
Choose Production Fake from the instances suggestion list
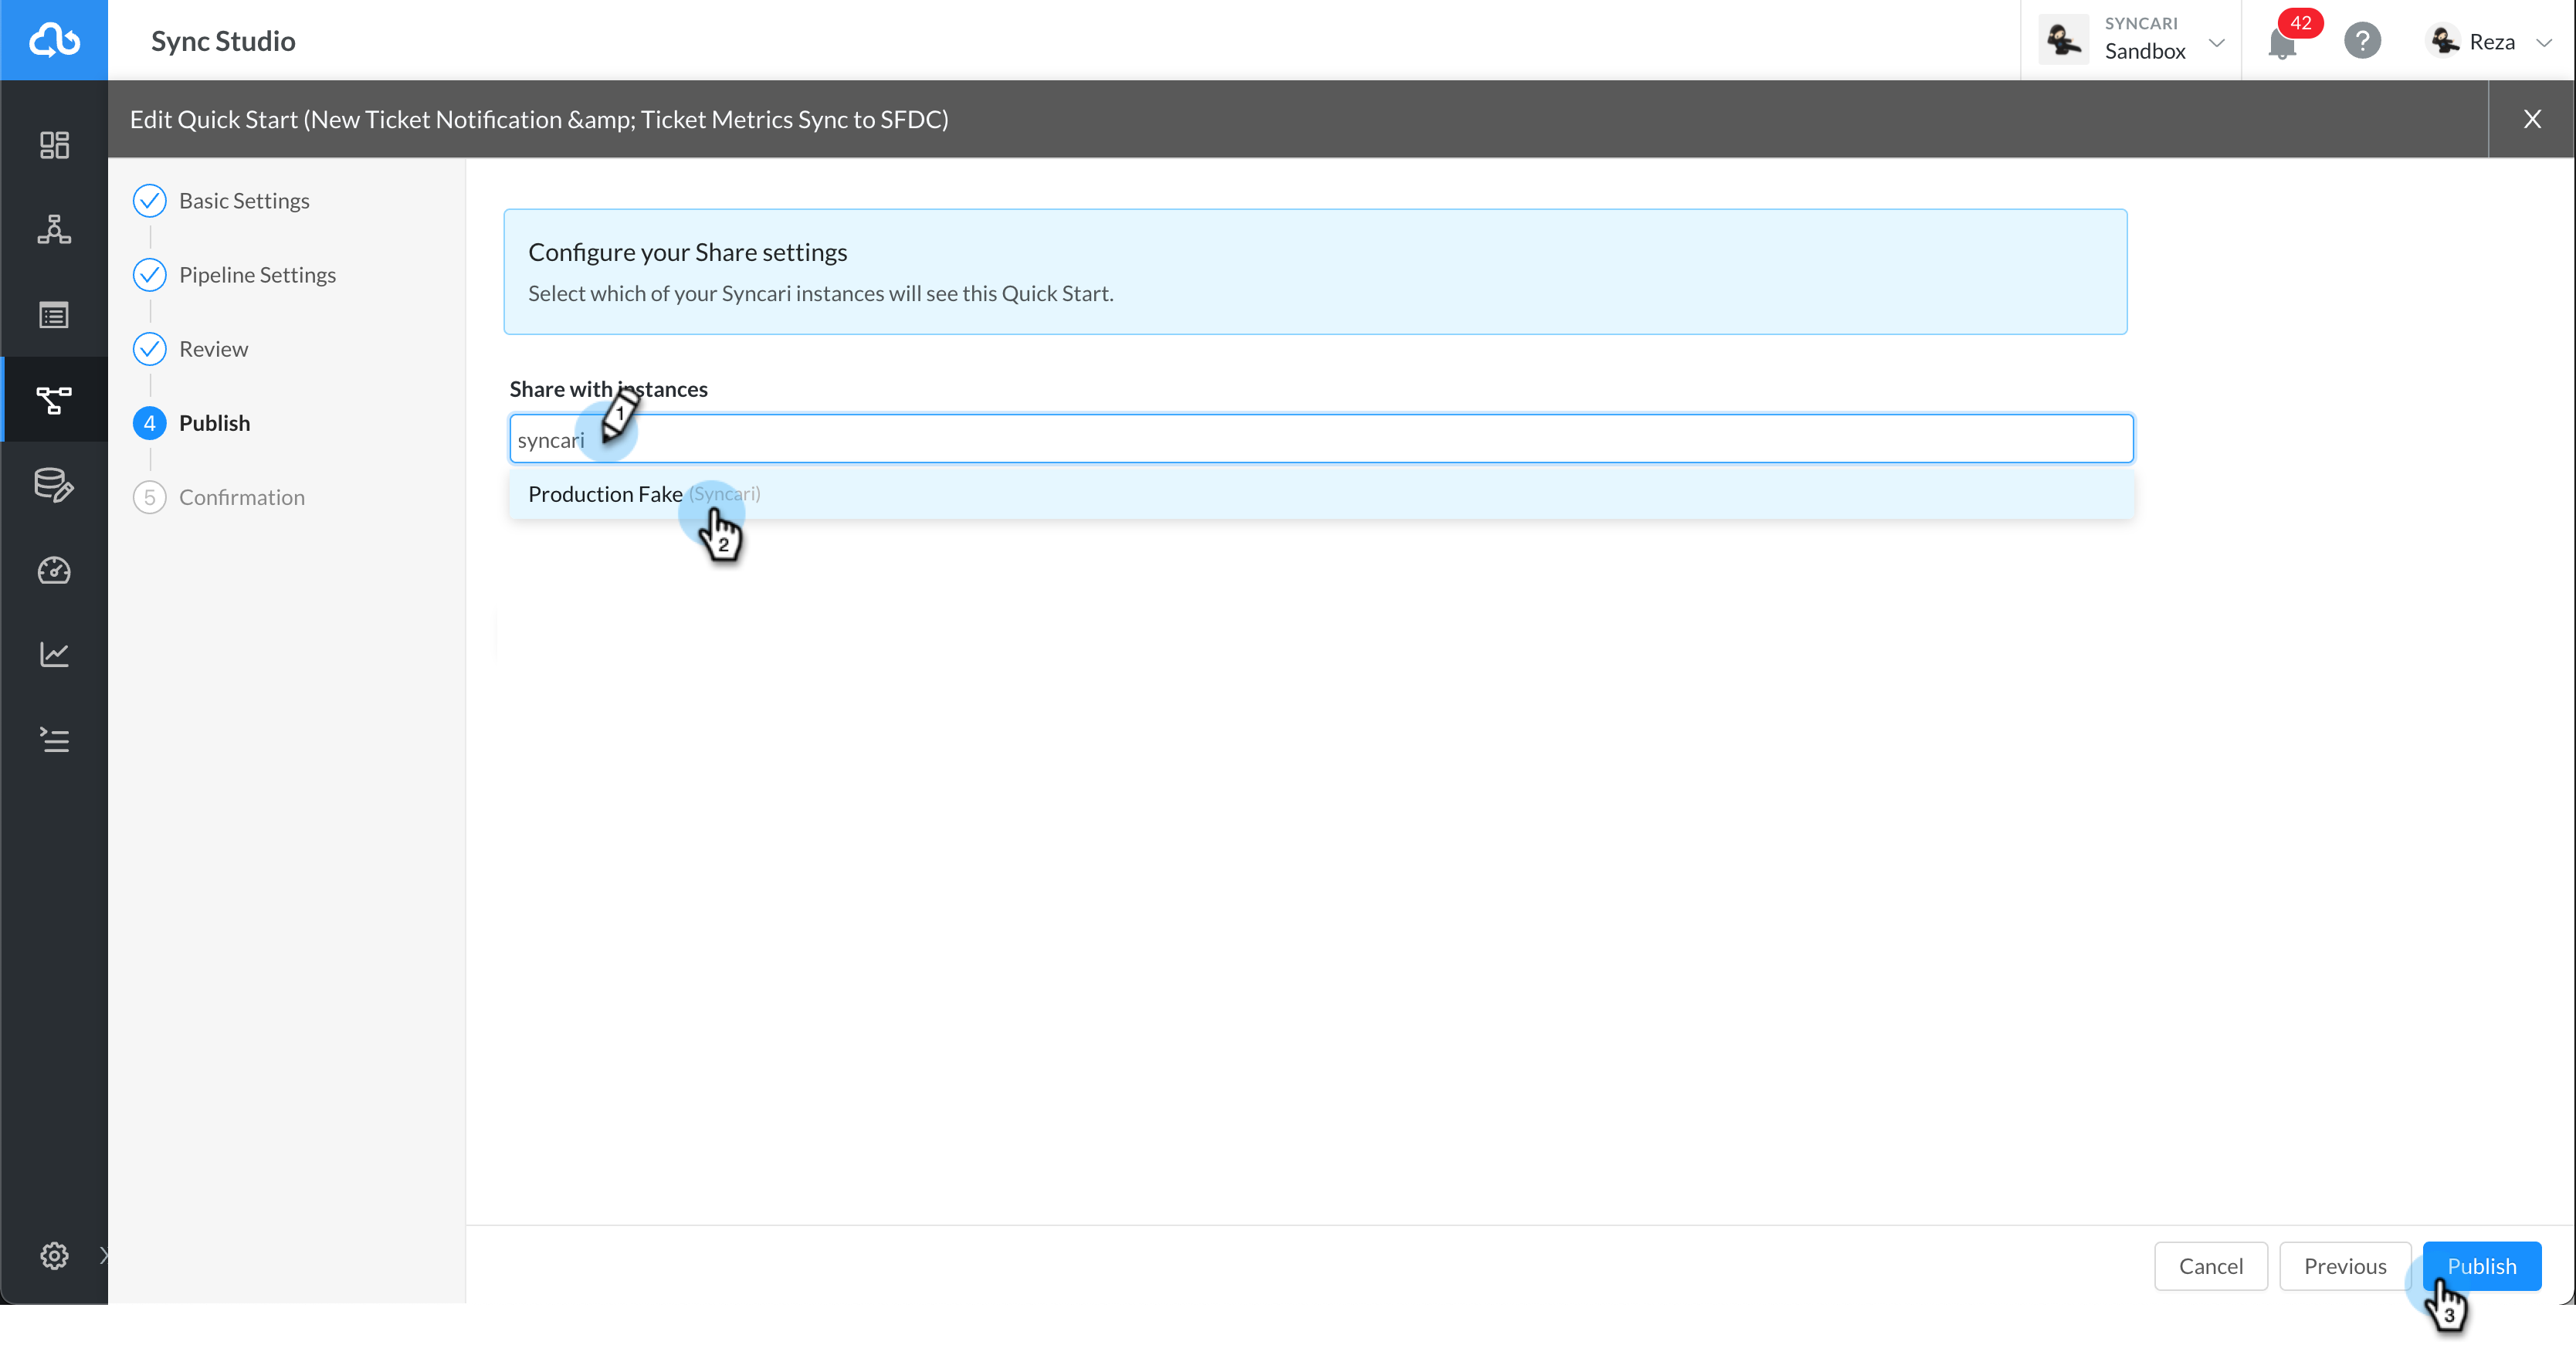click(644, 493)
